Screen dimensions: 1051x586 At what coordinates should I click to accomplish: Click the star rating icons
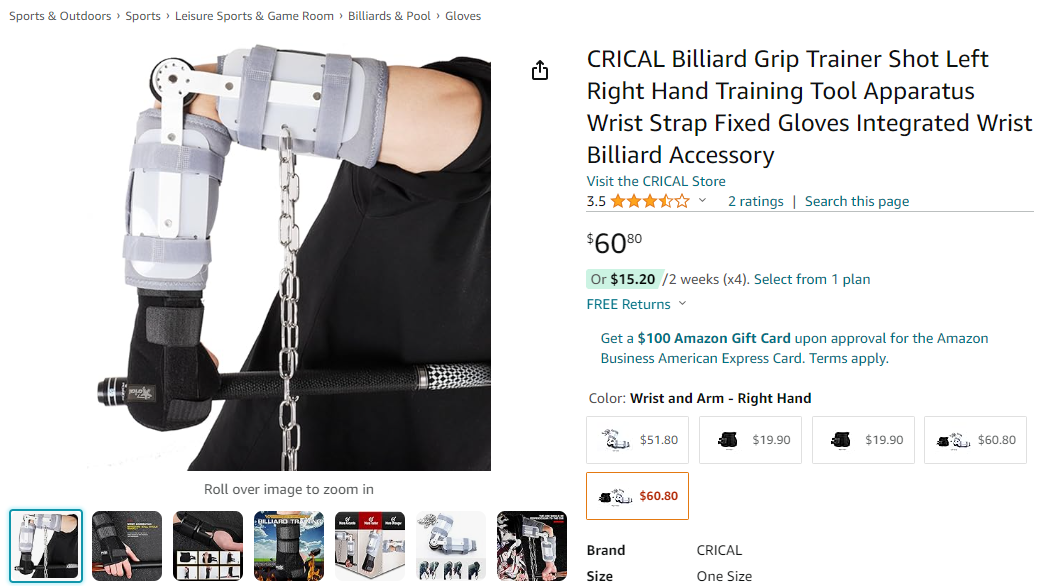point(650,201)
